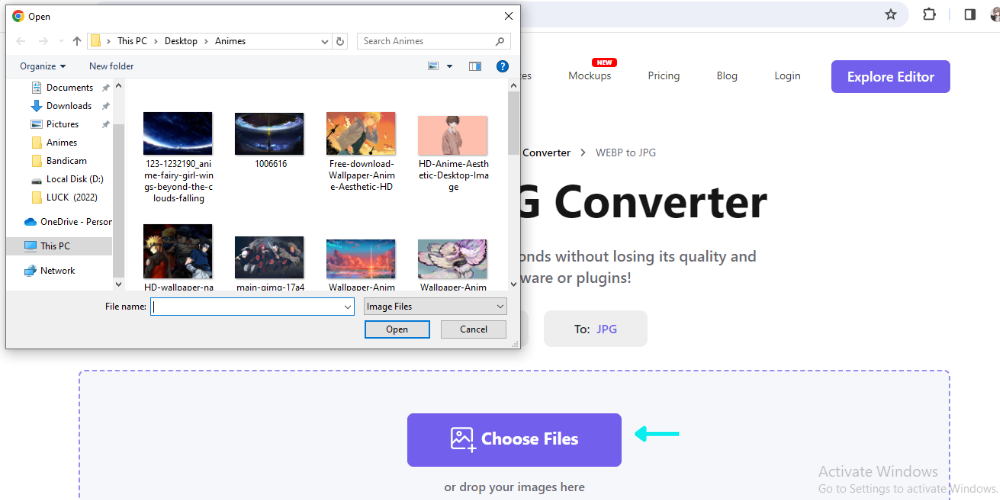Click the address bar folder icon
This screenshot has height=500, width=1000.
pyautogui.click(x=96, y=41)
